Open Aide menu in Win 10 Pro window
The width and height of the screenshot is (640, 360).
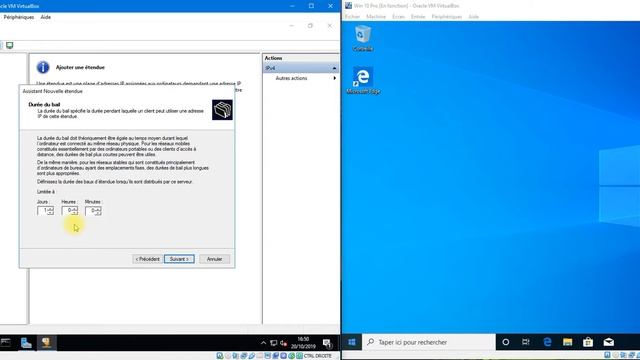pyautogui.click(x=473, y=17)
